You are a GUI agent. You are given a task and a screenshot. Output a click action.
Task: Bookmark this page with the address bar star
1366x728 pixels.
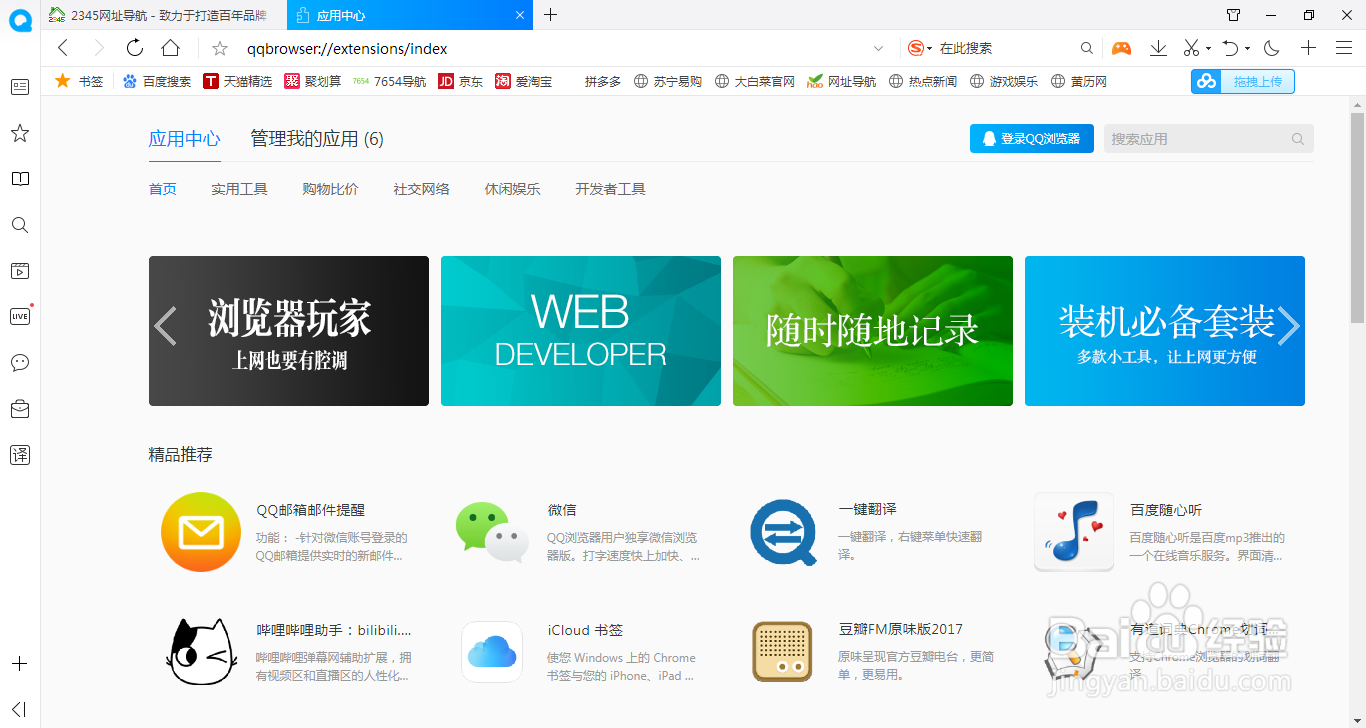[220, 48]
